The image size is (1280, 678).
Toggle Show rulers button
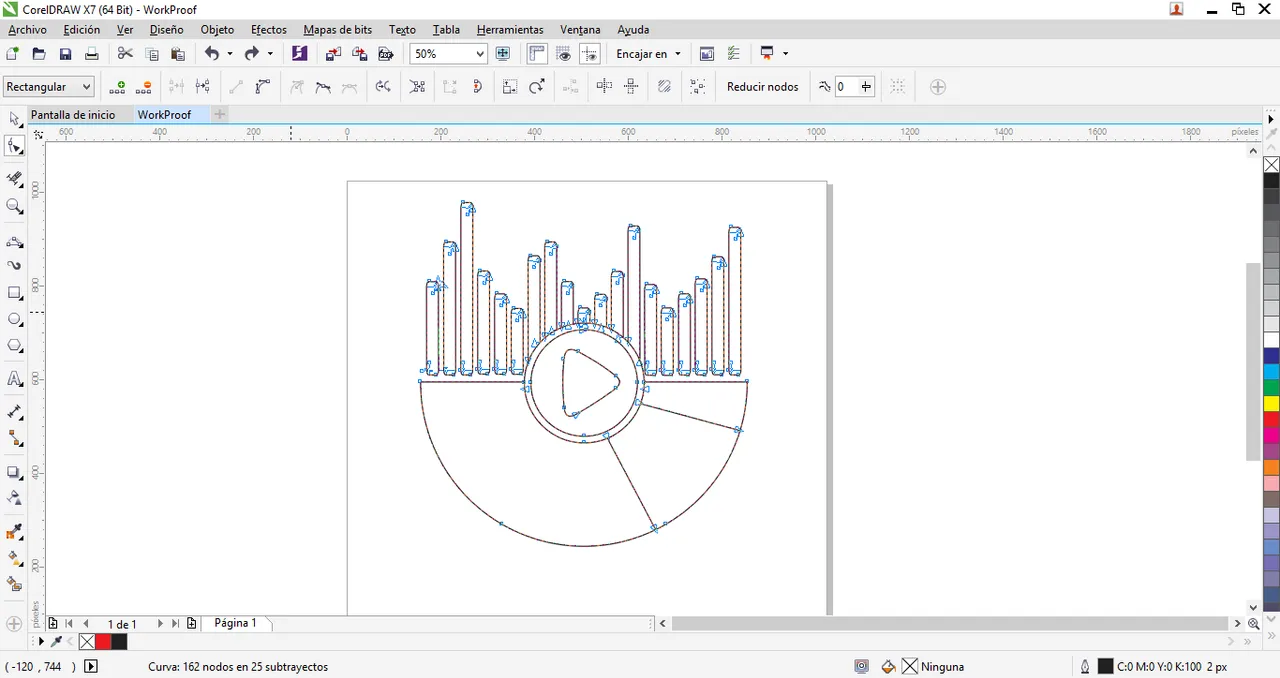(537, 54)
